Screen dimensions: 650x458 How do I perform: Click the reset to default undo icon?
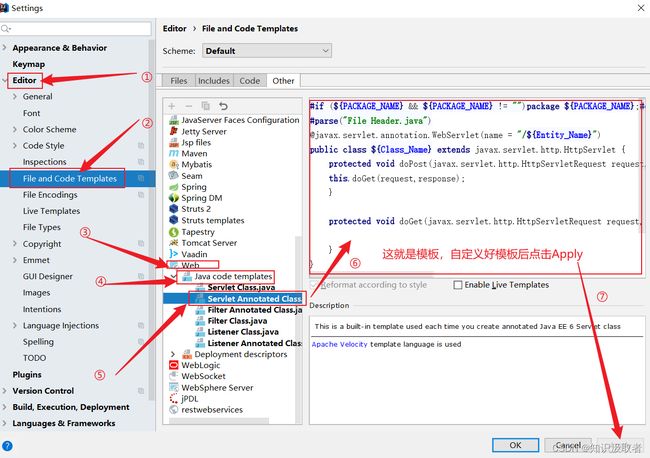coord(223,106)
